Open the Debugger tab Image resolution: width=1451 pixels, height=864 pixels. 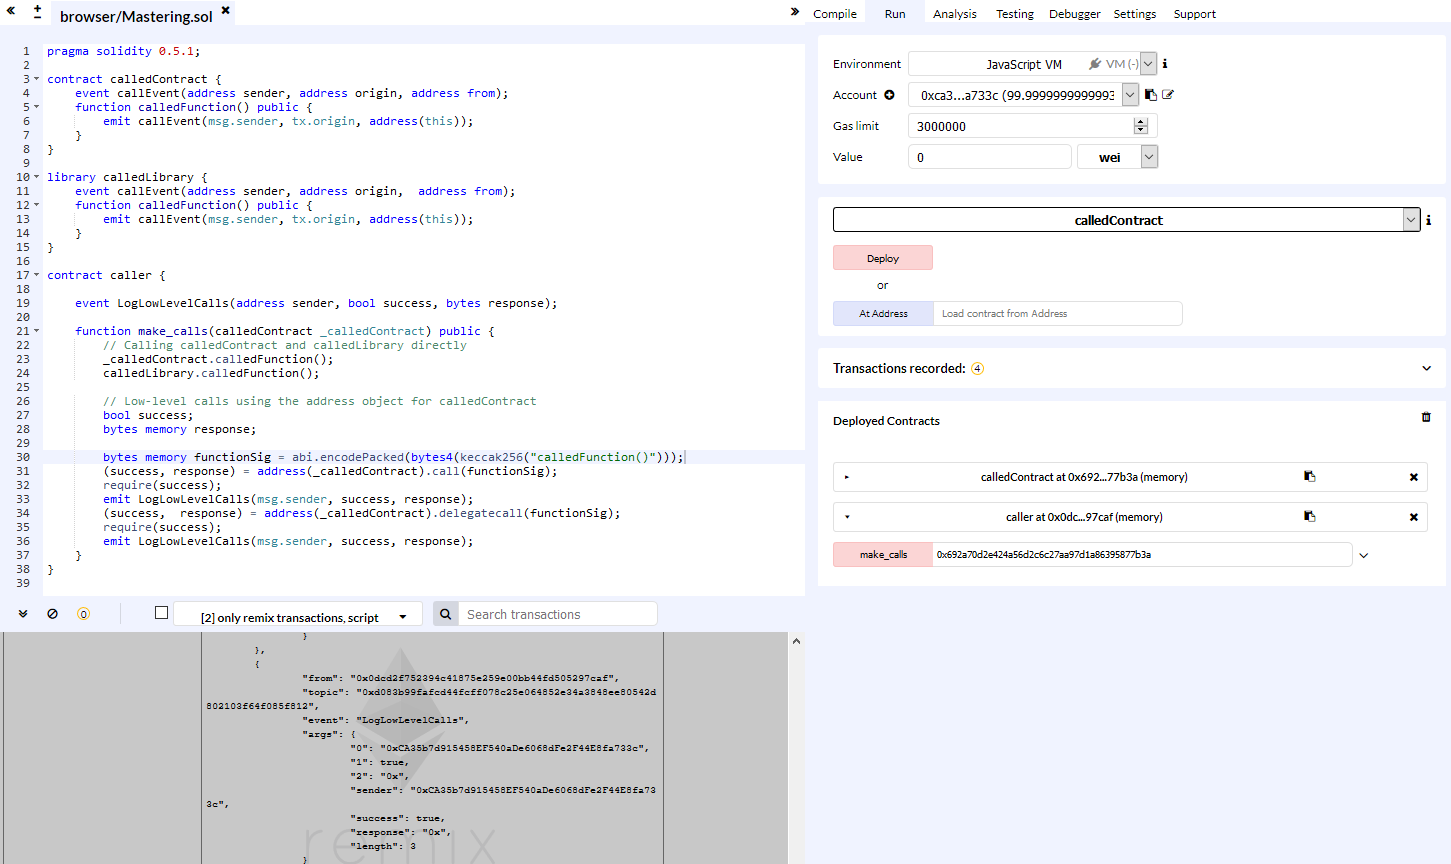coord(1075,14)
